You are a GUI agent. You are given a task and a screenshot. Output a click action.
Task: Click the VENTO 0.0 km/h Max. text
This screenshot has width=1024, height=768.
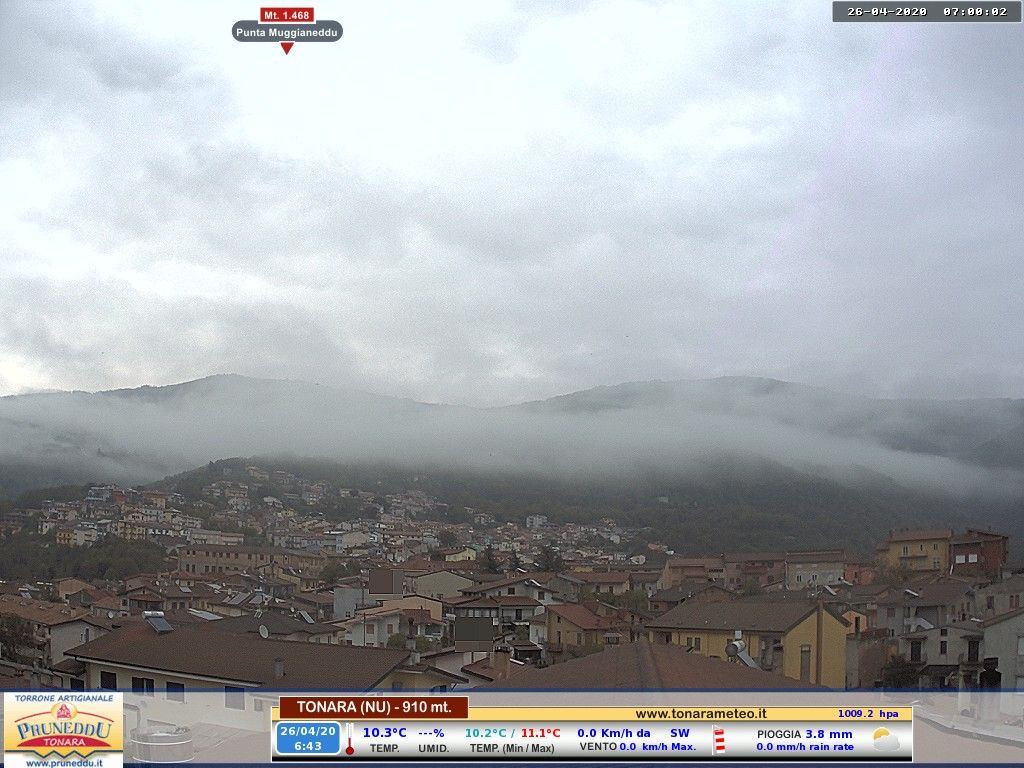pos(637,746)
